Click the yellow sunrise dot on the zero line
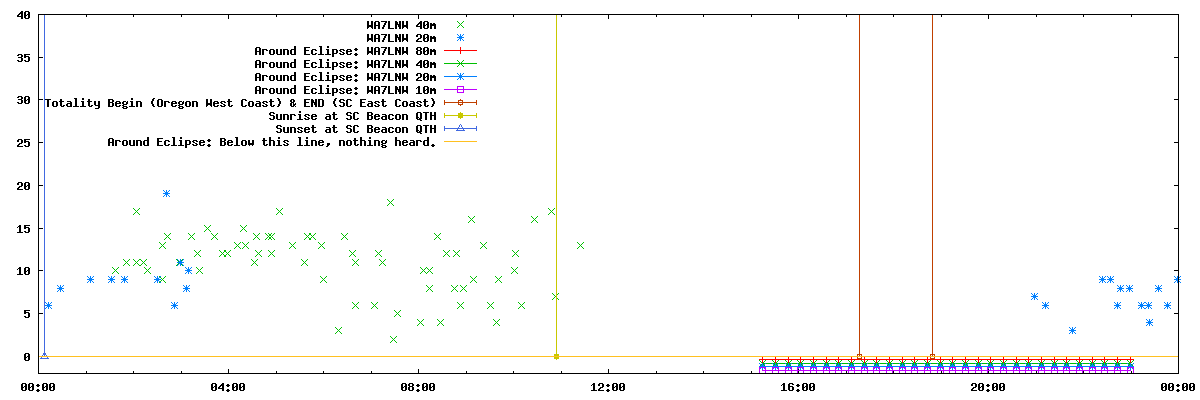Image resolution: width=1200 pixels, height=400 pixels. [556, 356]
